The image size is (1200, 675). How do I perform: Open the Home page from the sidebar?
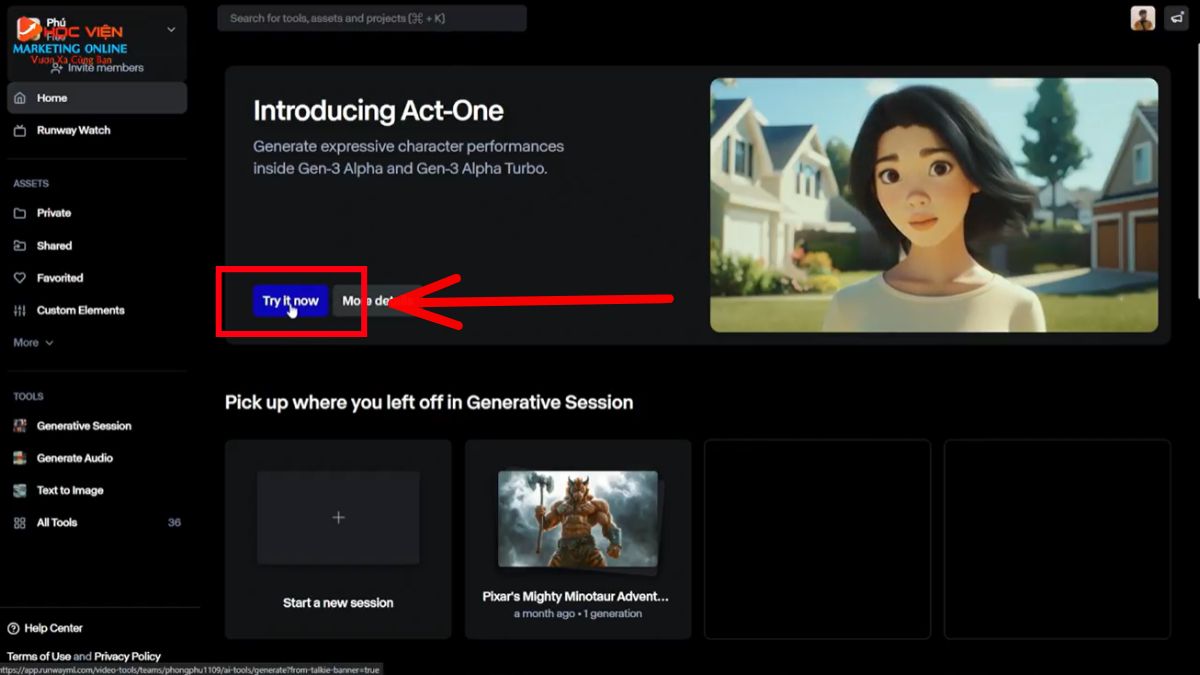coord(96,98)
